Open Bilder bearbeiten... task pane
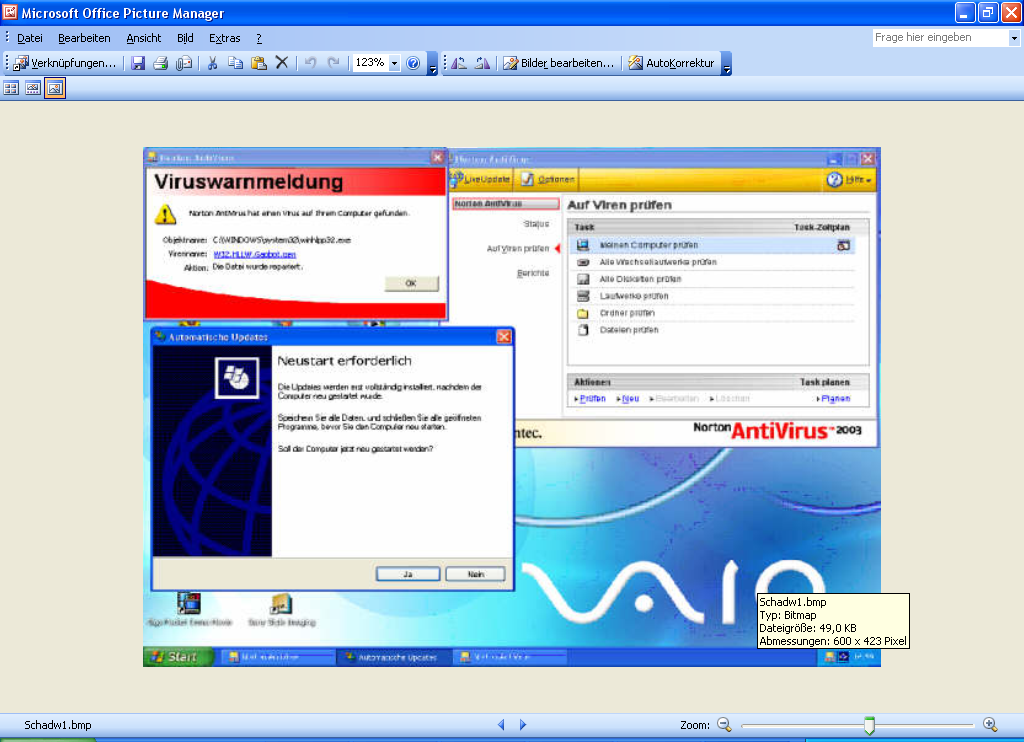The height and width of the screenshot is (742, 1024). point(559,63)
